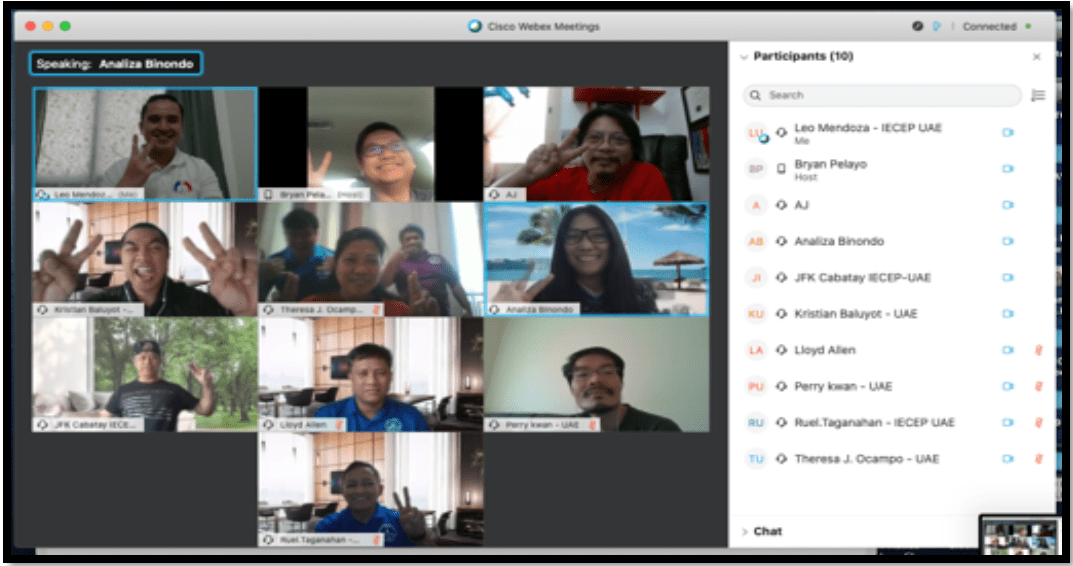Image resolution: width=1073 pixels, height=566 pixels.
Task: Click the meeting info icon in title bar
Action: (917, 27)
